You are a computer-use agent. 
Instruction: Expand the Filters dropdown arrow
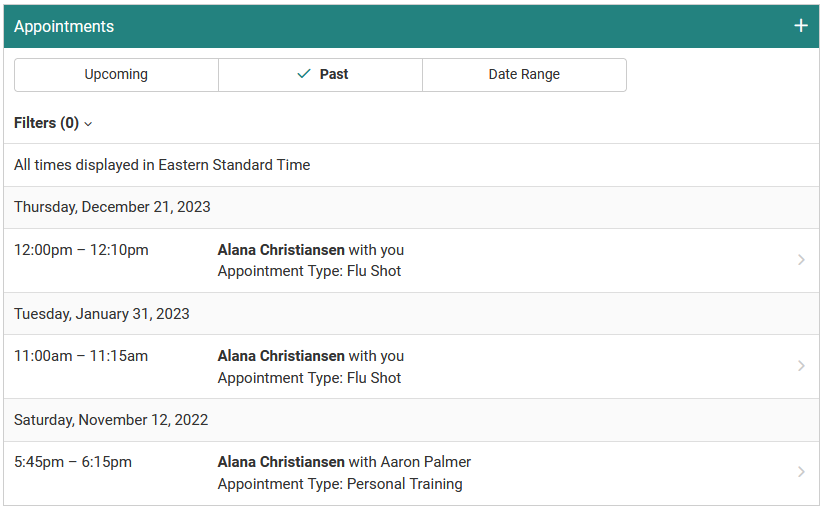click(88, 124)
